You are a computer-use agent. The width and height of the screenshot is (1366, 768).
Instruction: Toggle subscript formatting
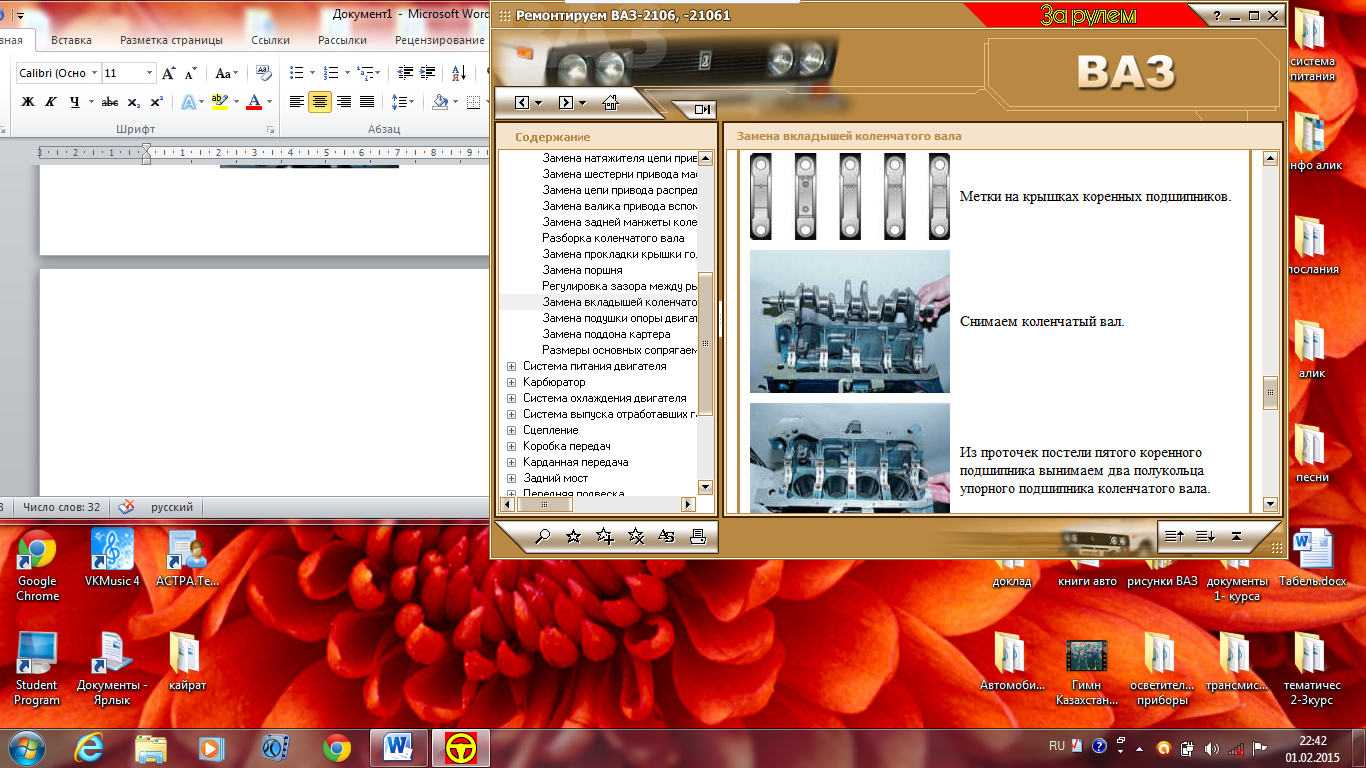pos(135,102)
